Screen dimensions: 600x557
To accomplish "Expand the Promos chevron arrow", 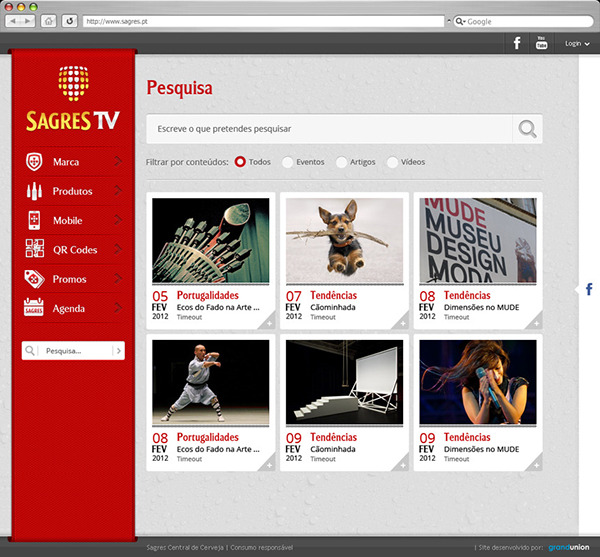I will point(118,278).
